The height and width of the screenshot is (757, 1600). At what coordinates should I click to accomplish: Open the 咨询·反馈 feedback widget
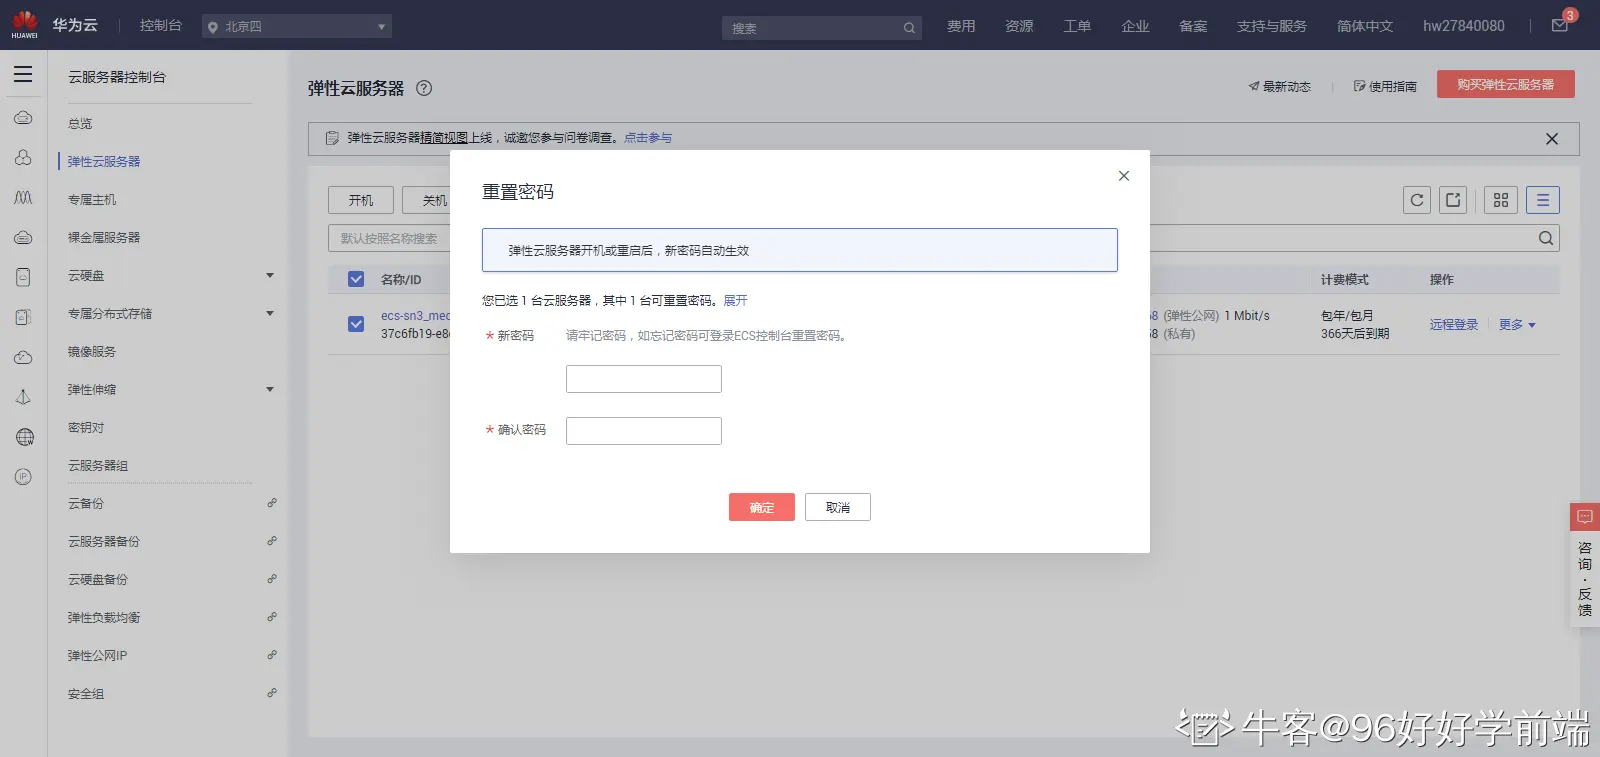[1585, 565]
